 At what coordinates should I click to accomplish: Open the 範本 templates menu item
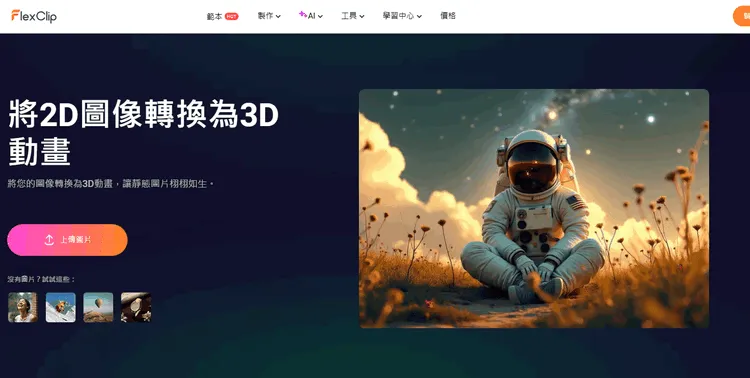click(214, 16)
